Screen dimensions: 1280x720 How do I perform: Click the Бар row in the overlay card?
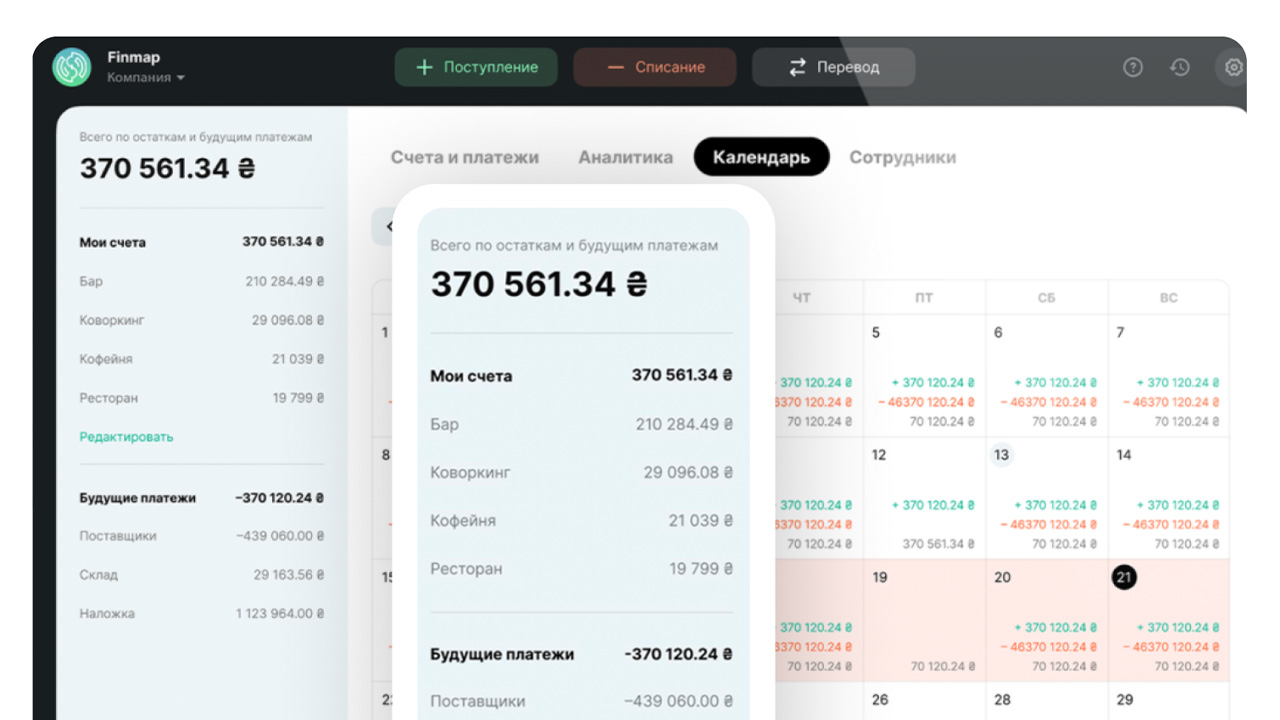click(x=582, y=424)
